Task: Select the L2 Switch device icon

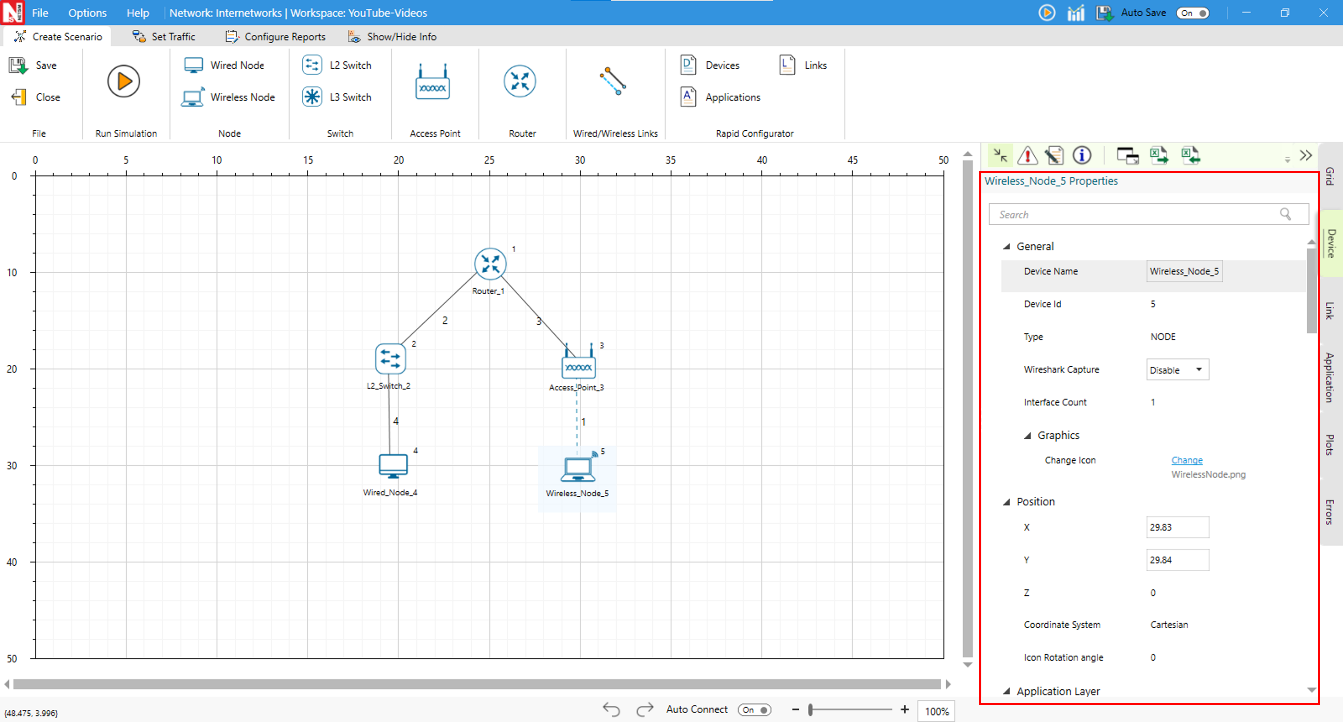Action: point(312,65)
